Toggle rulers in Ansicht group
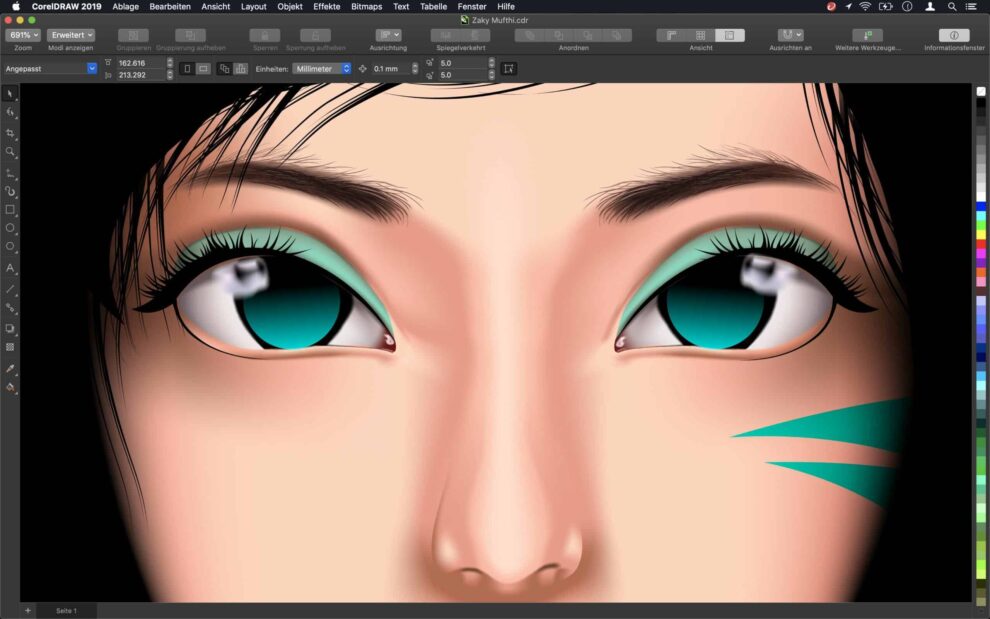The width and height of the screenshot is (990, 619). [671, 35]
